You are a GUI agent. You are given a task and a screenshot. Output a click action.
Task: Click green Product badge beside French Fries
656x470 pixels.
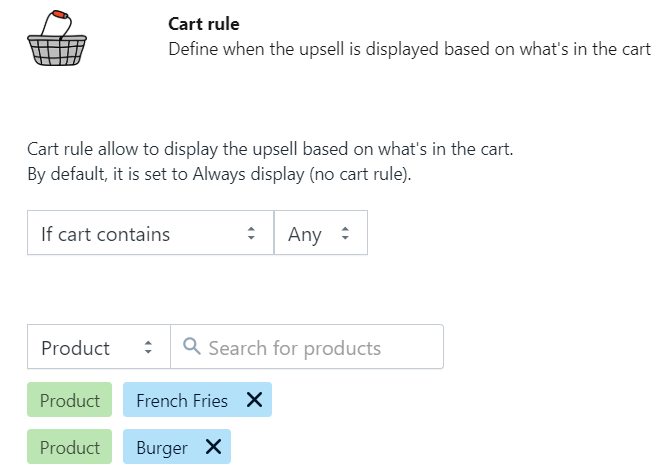[x=70, y=401]
